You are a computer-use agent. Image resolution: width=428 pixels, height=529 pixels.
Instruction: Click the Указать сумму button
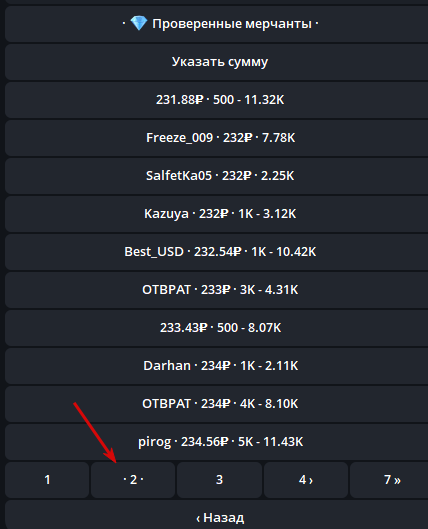tap(217, 62)
